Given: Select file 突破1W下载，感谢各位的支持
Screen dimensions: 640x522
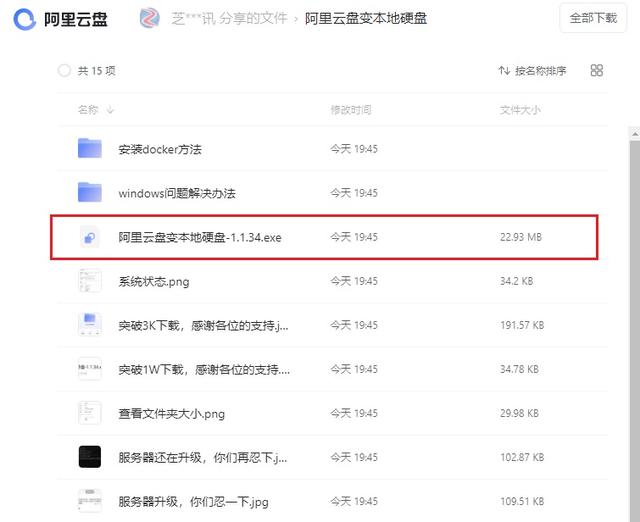Looking at the screenshot, I should (x=204, y=370).
